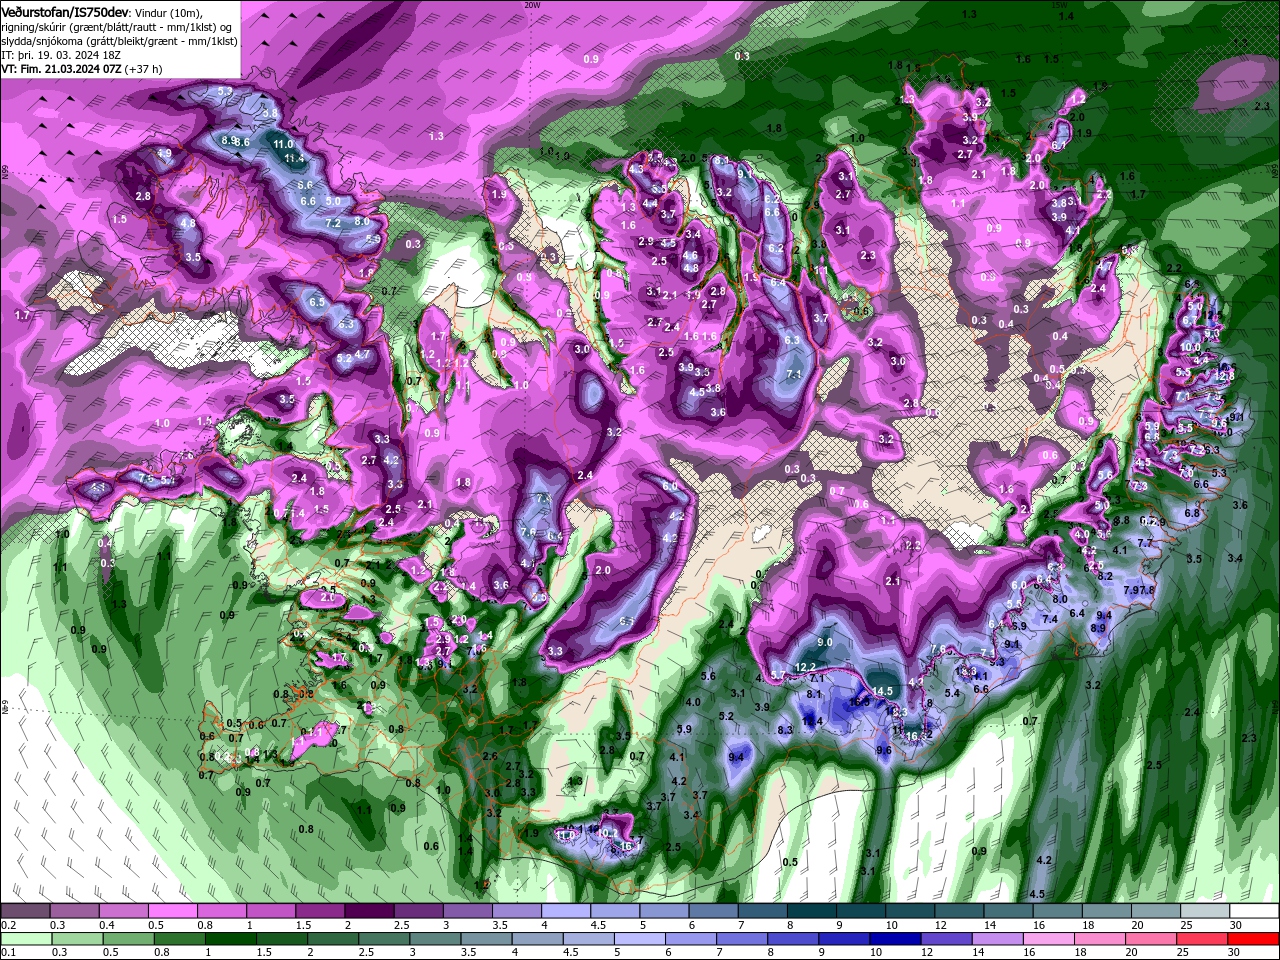Click the '11.0' precipitation value on the map
The width and height of the screenshot is (1280, 960).
pyautogui.click(x=284, y=144)
